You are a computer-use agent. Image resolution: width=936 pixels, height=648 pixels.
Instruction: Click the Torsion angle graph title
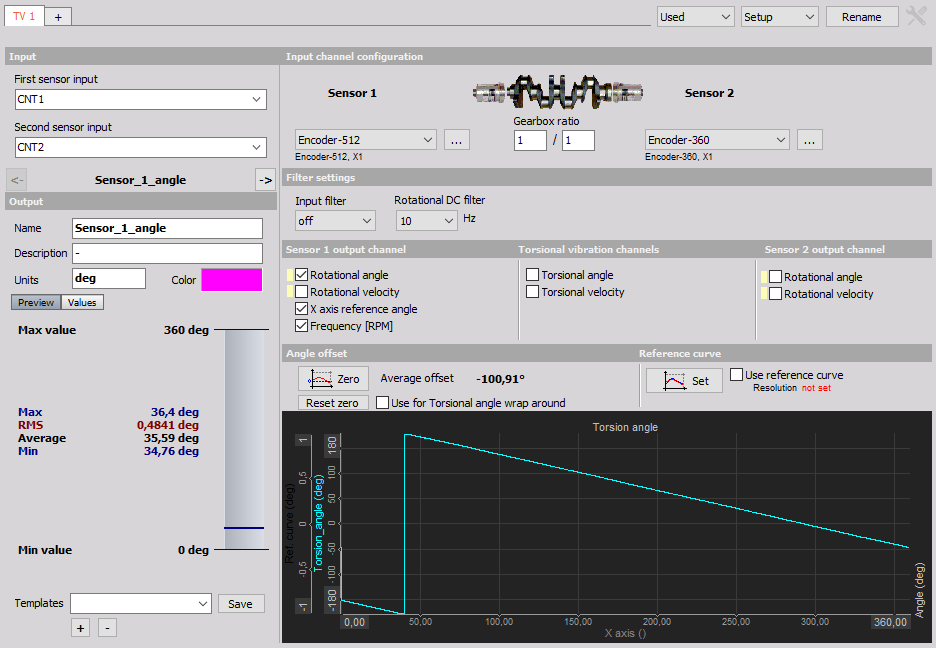(625, 427)
